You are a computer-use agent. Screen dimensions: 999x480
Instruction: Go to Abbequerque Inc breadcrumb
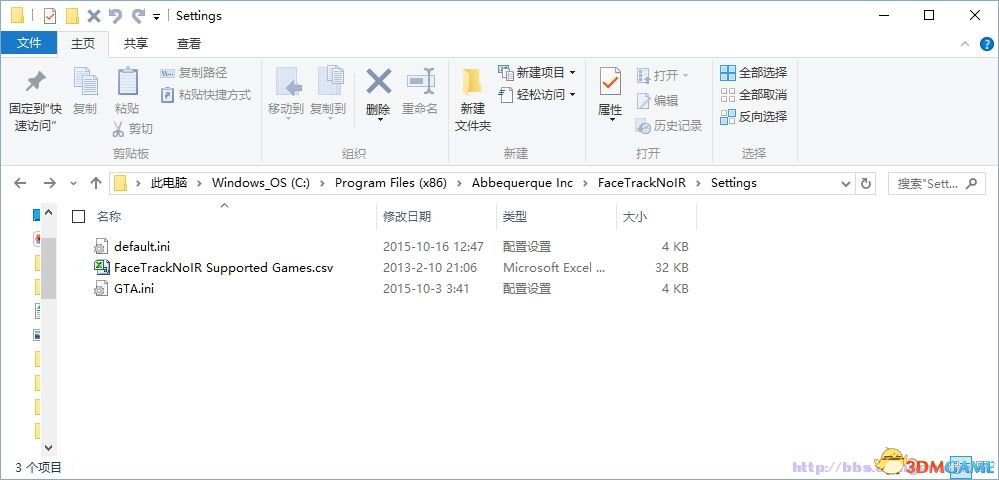[522, 183]
